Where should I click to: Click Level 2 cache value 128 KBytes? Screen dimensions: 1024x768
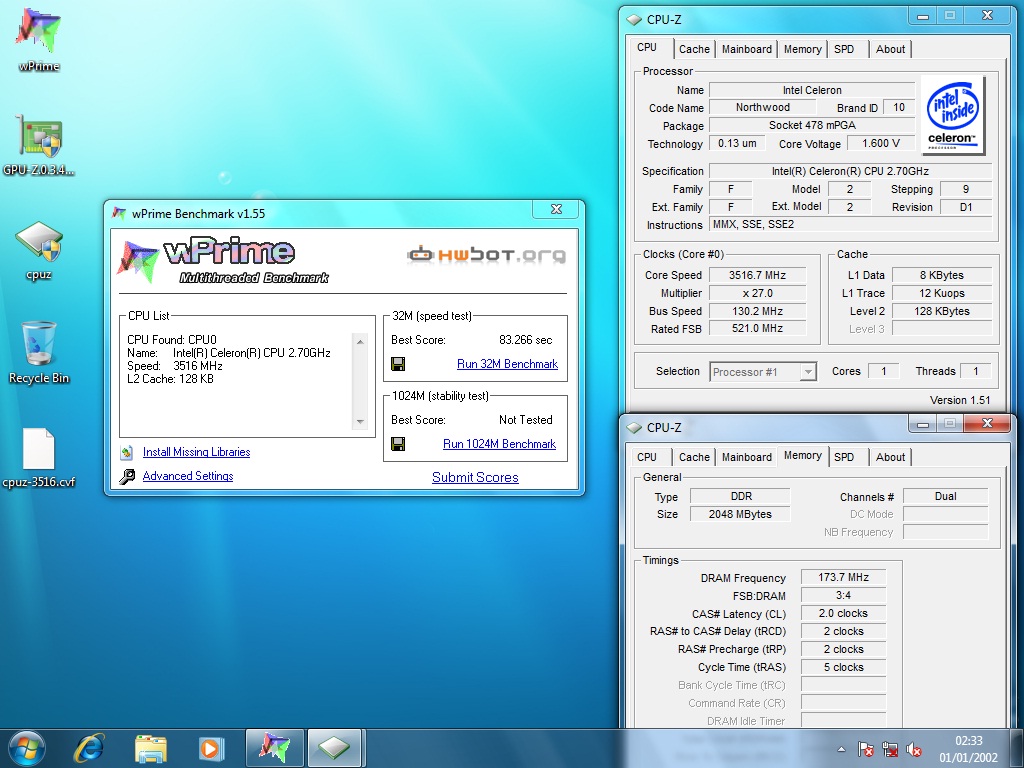point(942,311)
